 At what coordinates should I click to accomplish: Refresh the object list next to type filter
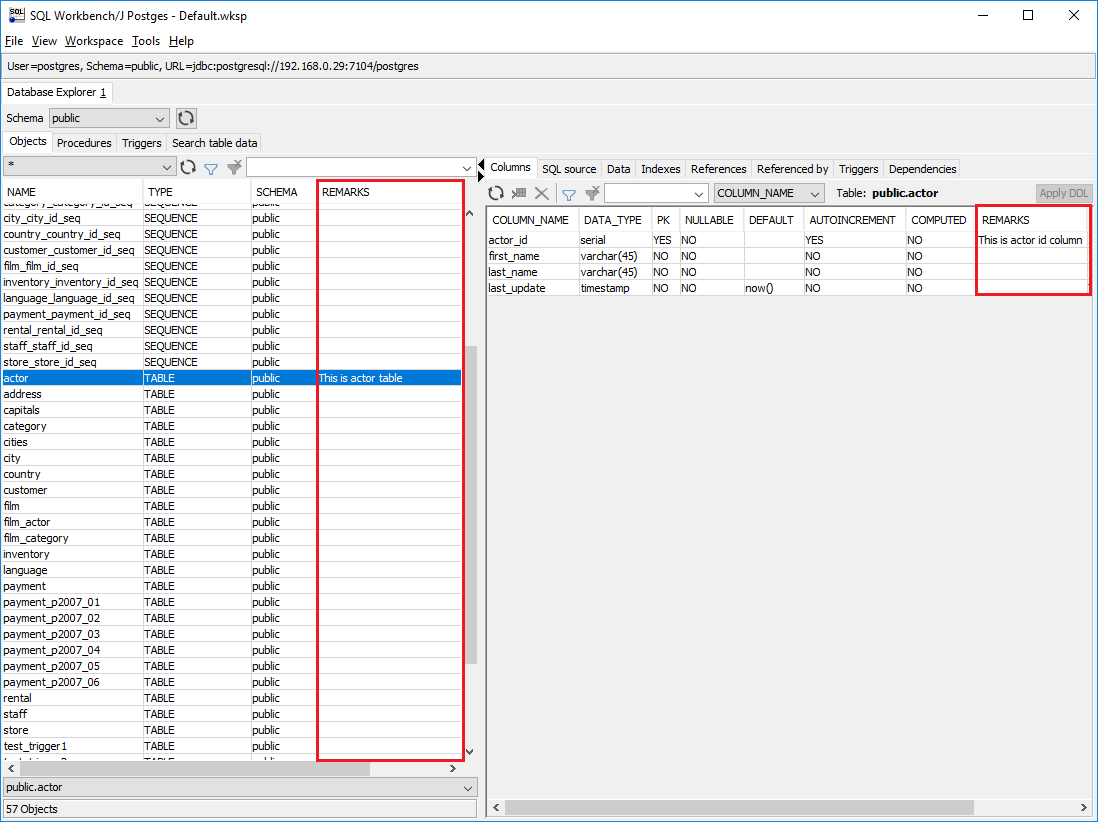click(188, 168)
